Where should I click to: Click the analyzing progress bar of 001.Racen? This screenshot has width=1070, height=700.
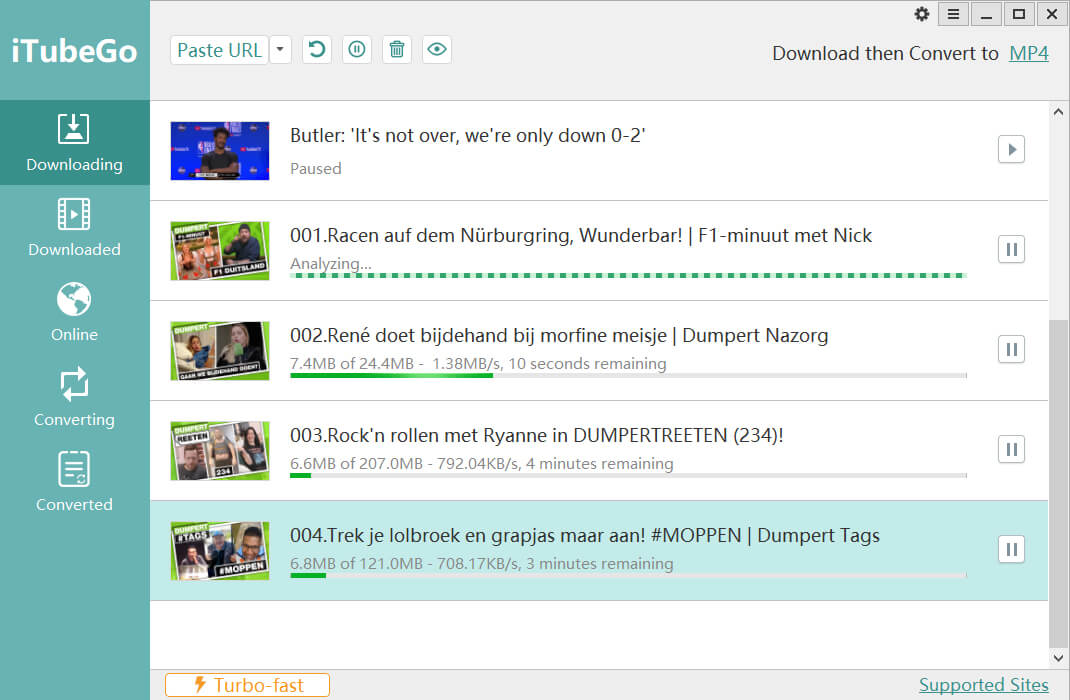pyautogui.click(x=628, y=276)
